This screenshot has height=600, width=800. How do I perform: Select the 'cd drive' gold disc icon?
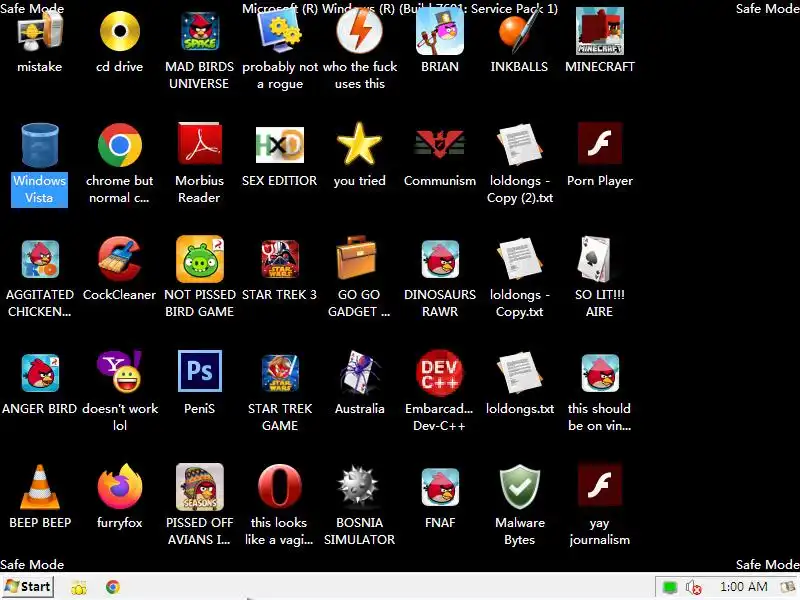coord(120,32)
